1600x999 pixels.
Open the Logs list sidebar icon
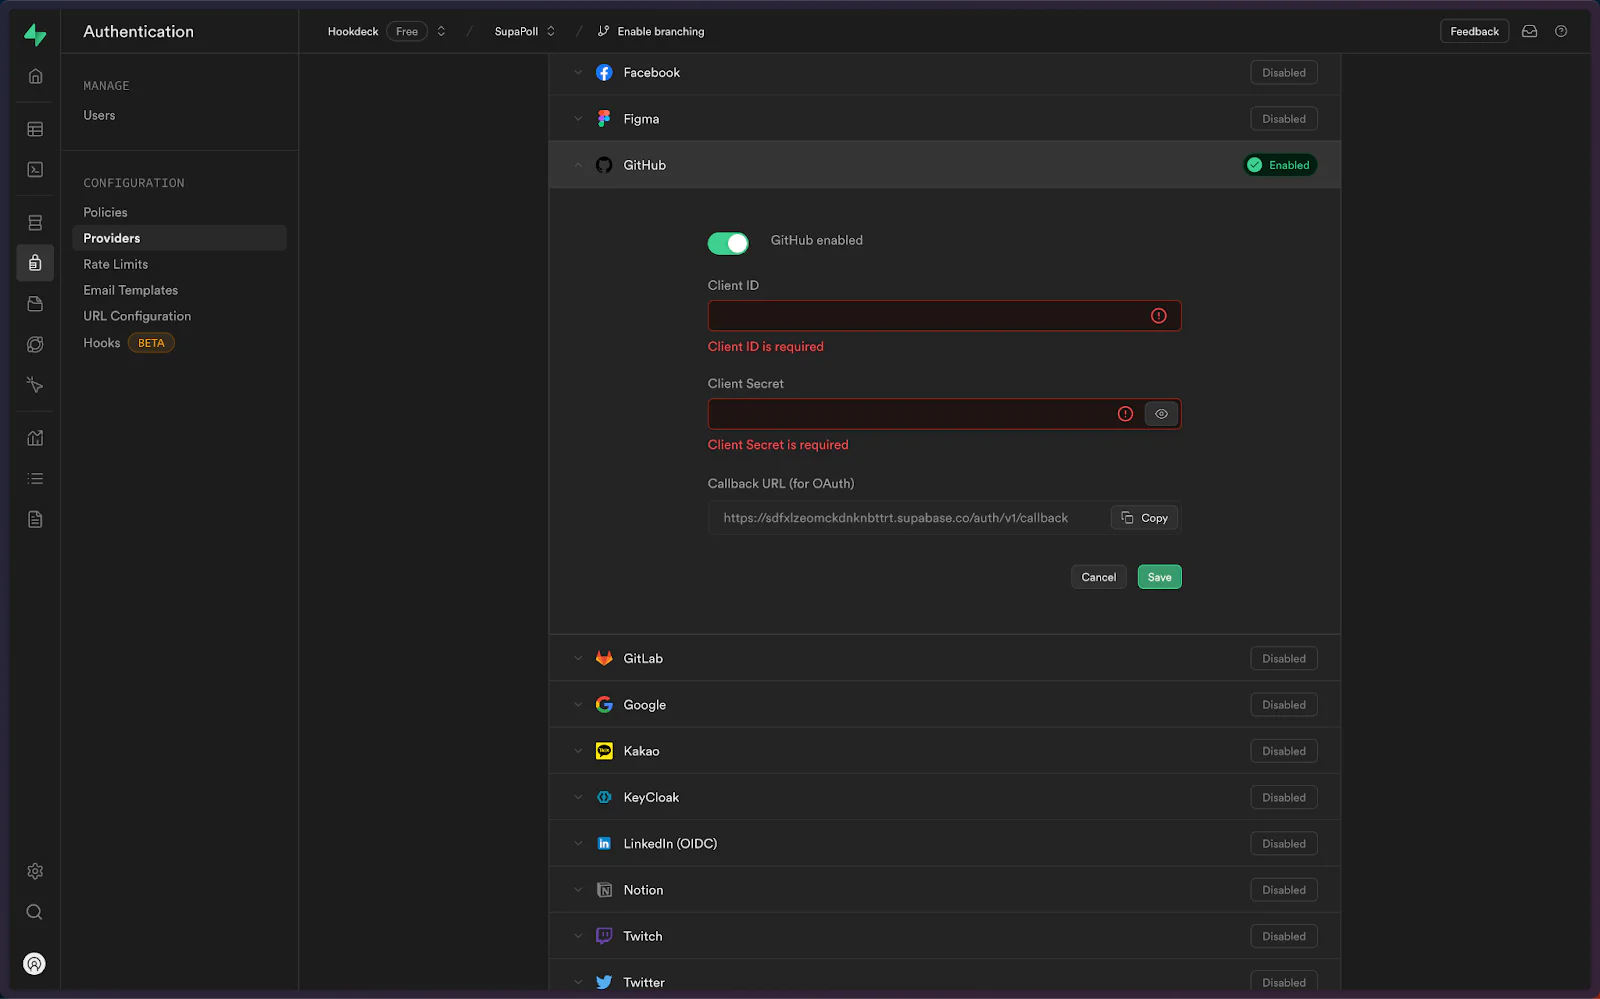tap(35, 479)
